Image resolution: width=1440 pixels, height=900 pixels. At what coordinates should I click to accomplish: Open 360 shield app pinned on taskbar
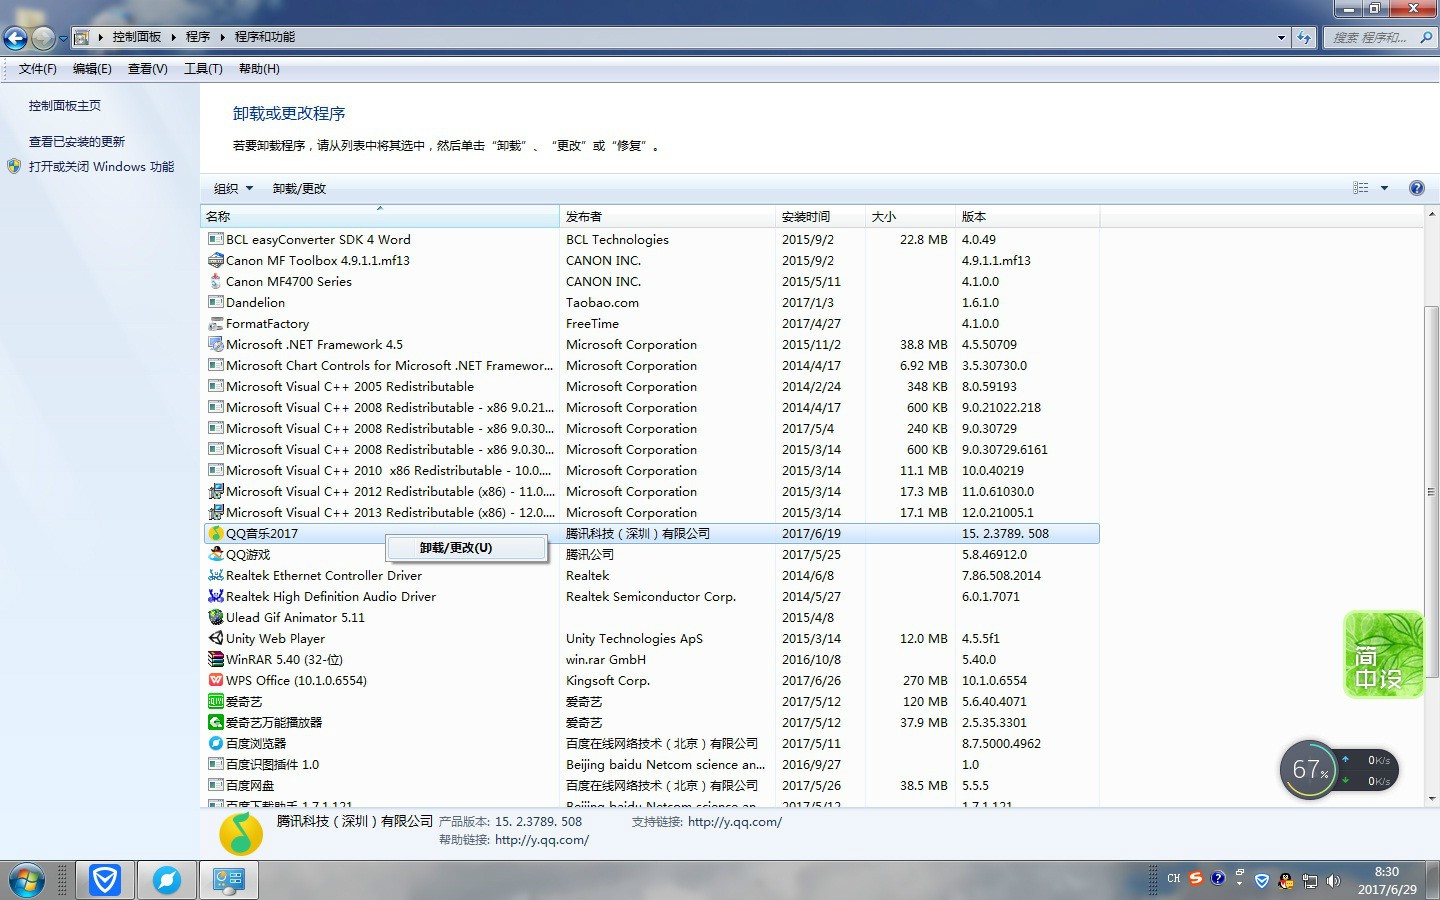104,880
